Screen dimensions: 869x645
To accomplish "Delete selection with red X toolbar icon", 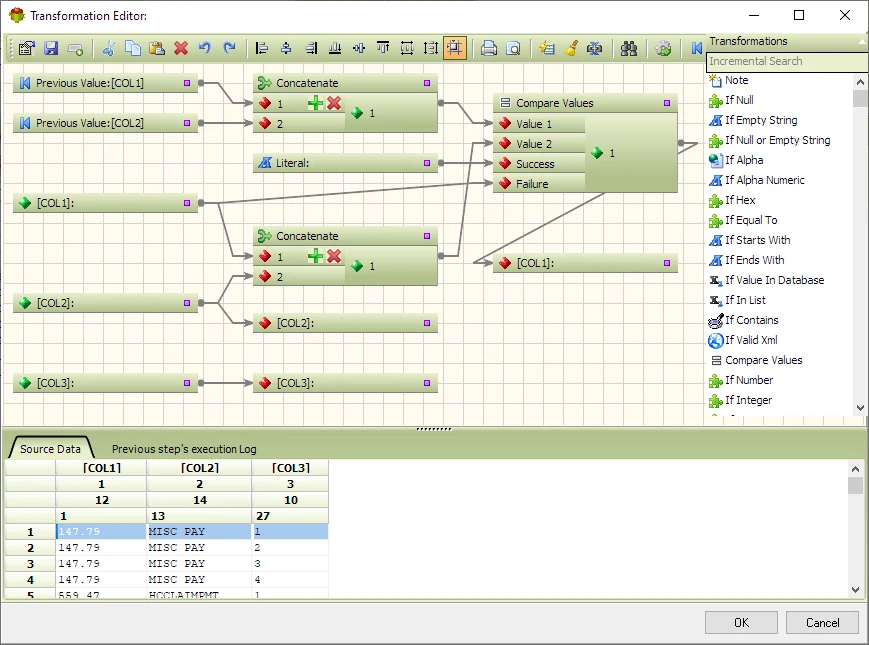I will coord(181,48).
